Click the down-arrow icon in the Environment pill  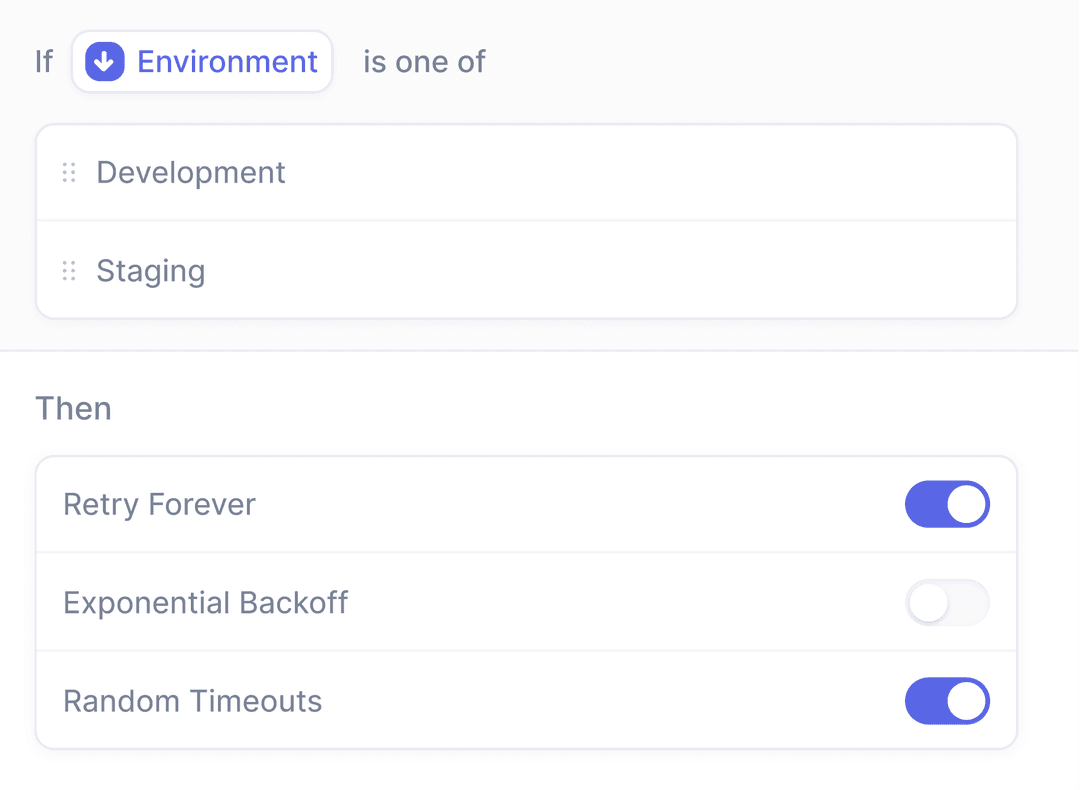[105, 62]
